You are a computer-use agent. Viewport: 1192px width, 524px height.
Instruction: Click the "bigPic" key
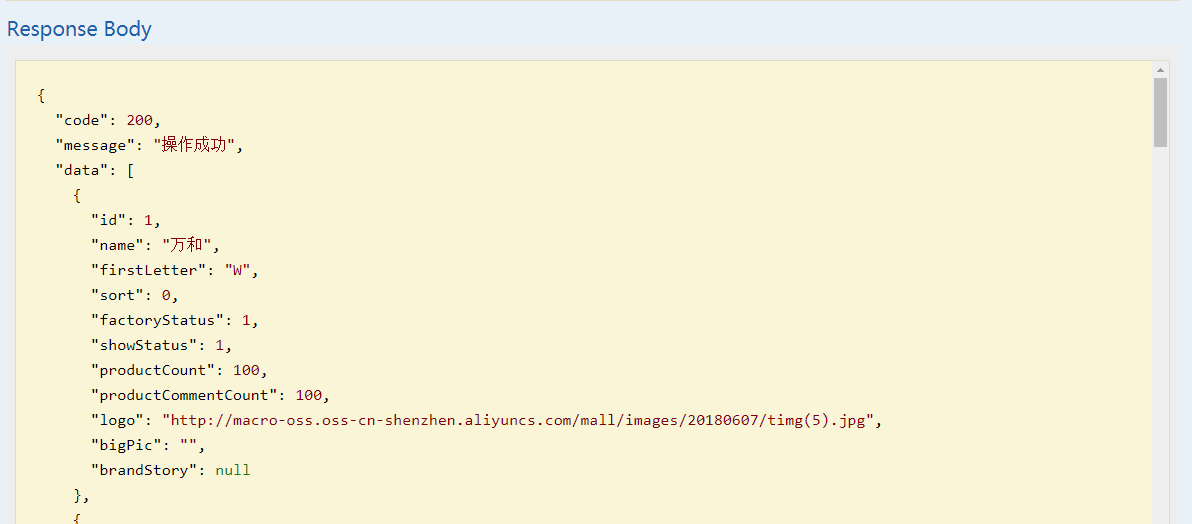tap(126, 445)
